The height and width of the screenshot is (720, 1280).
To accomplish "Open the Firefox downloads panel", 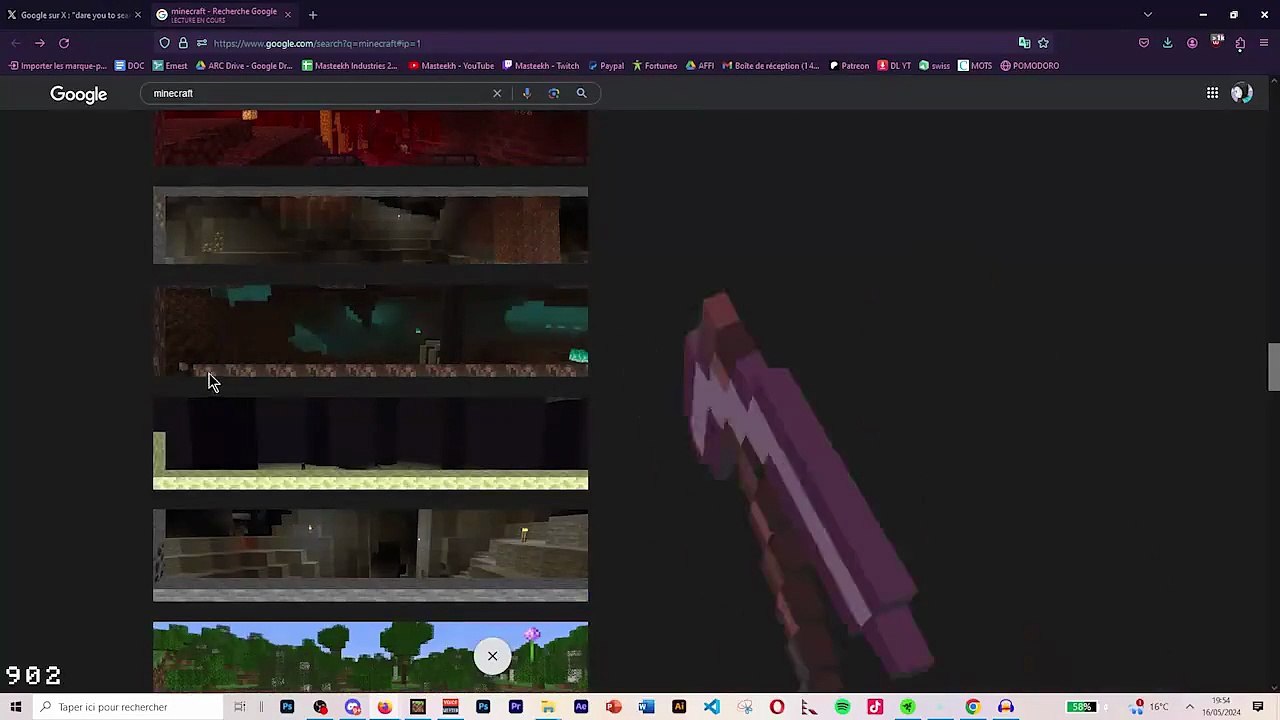I will [x=1168, y=43].
